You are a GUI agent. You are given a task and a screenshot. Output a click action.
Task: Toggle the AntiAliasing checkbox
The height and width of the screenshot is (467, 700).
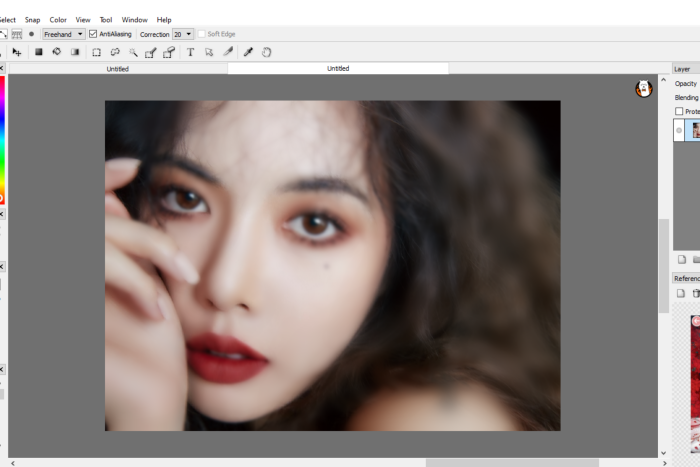93,34
